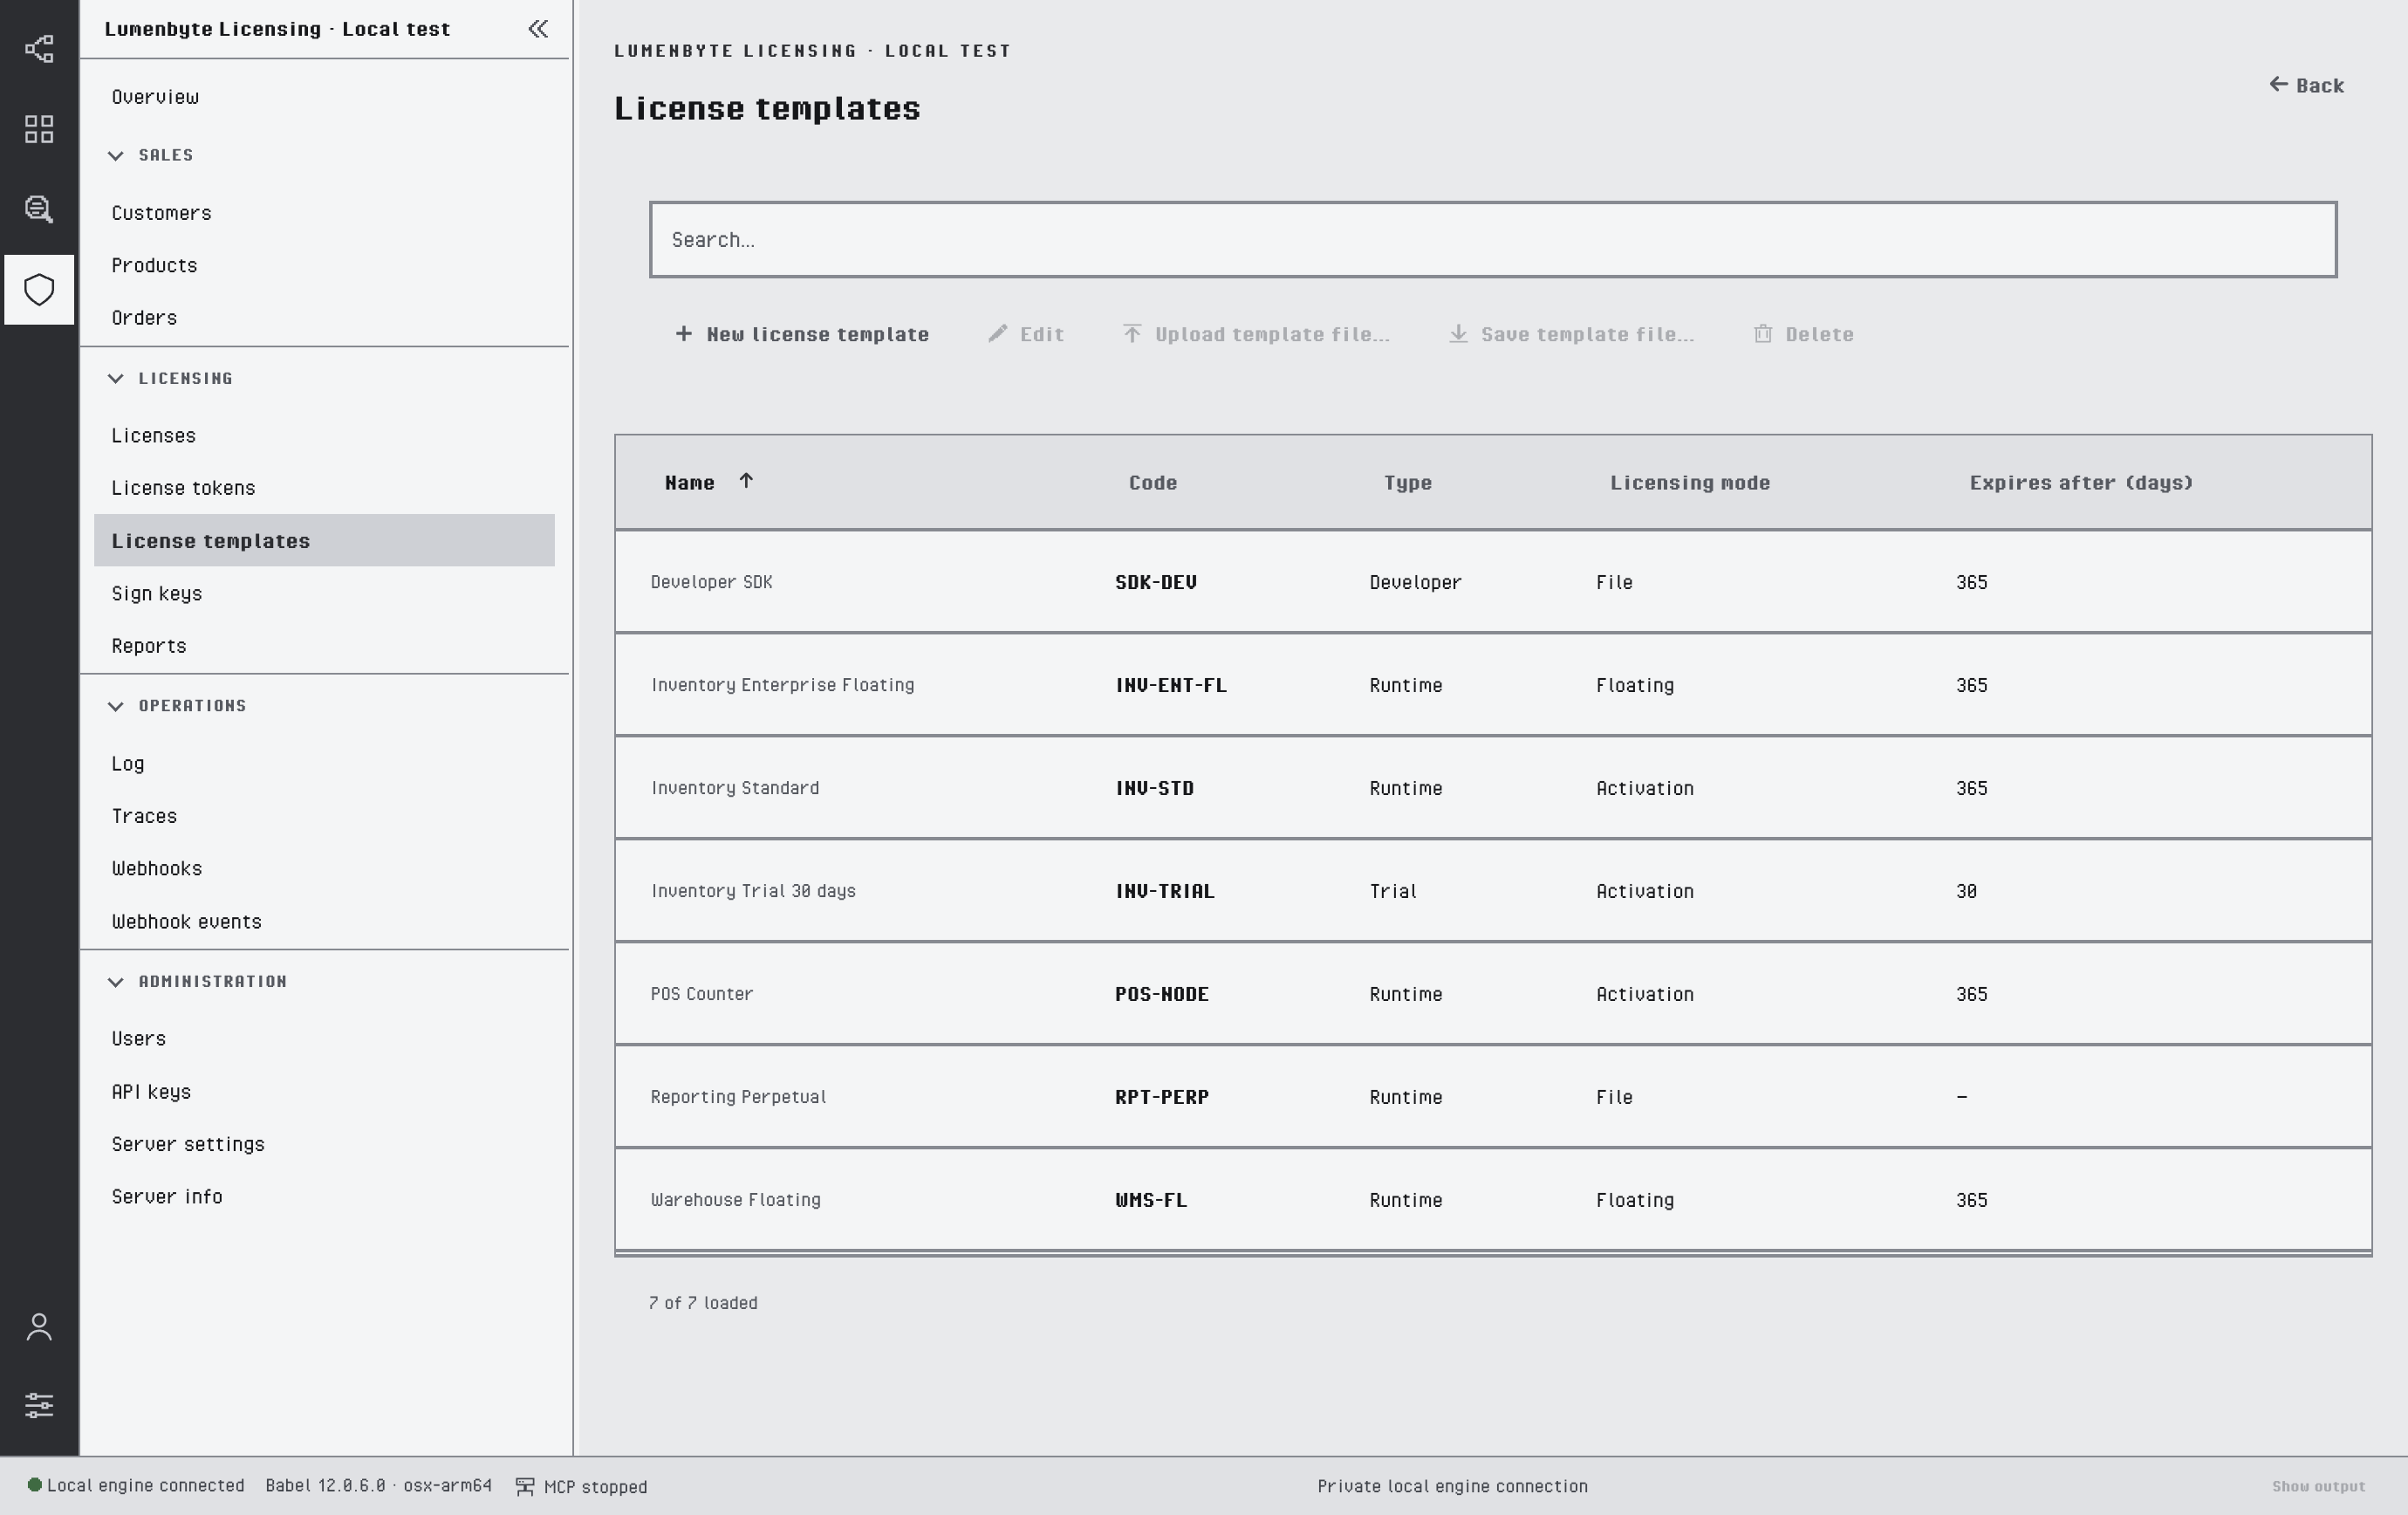Sort by Expires after (days) header

point(2081,483)
